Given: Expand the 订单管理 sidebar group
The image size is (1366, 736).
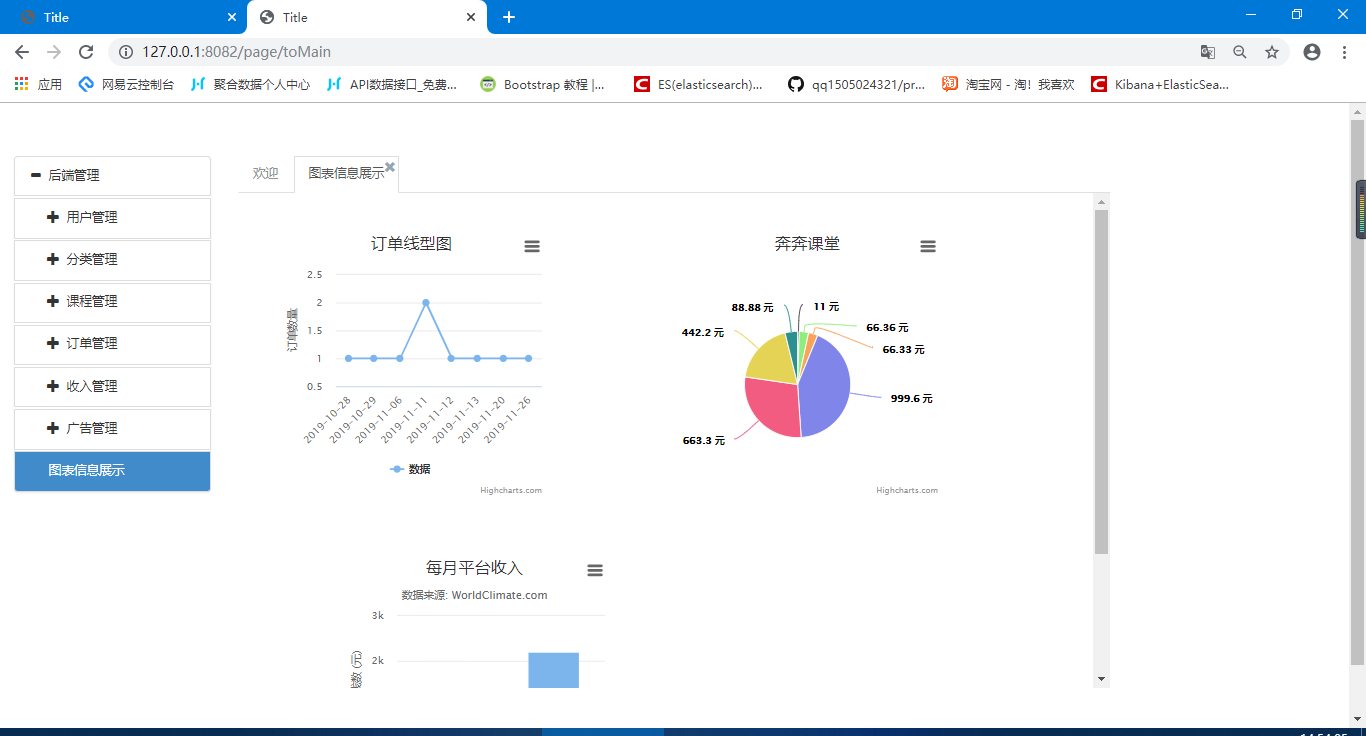Looking at the screenshot, I should pyautogui.click(x=91, y=343).
